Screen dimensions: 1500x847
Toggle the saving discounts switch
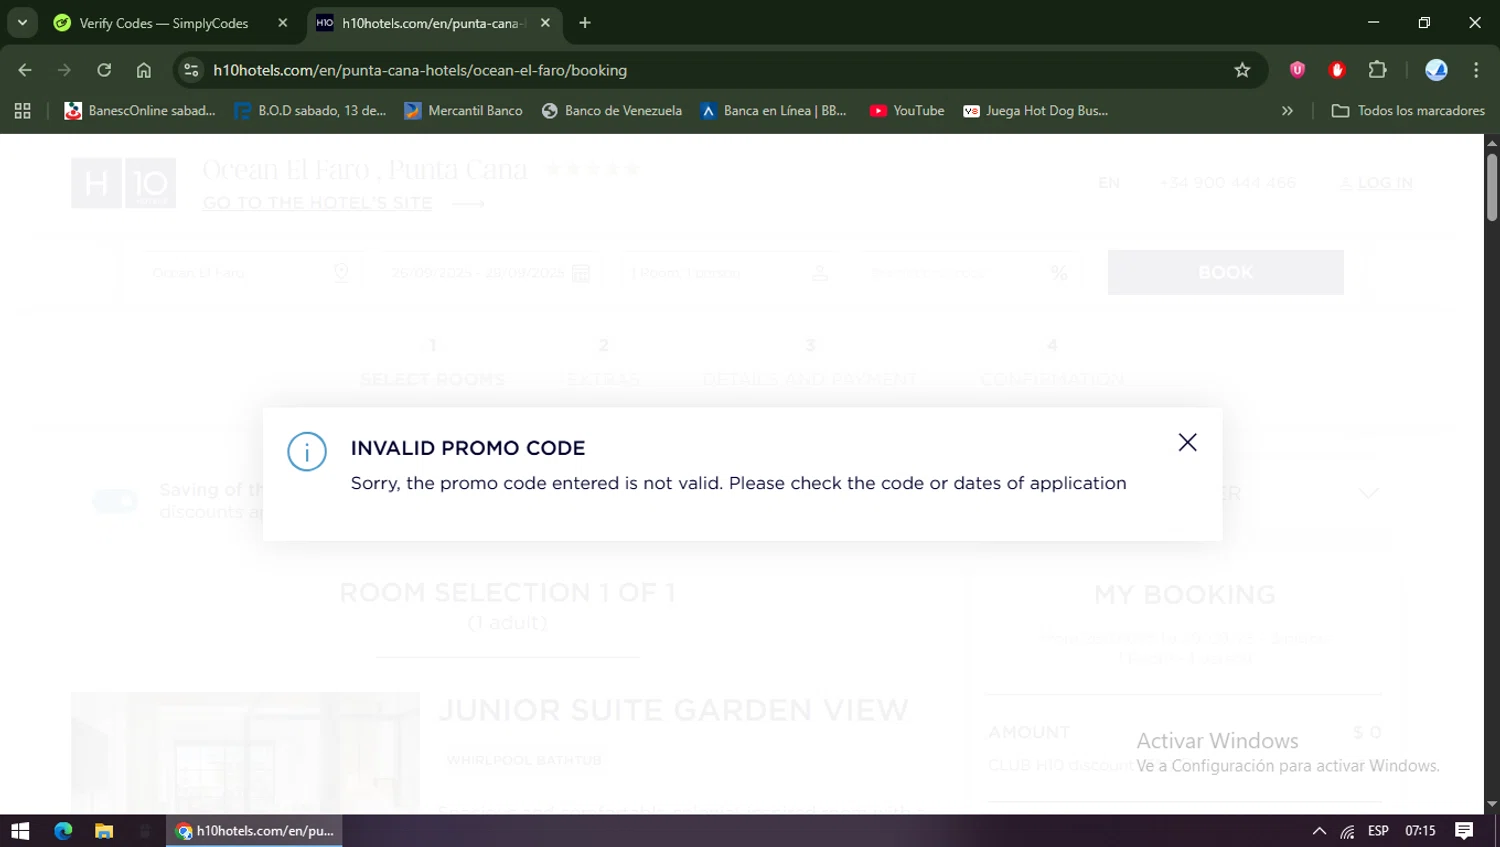tap(115, 501)
